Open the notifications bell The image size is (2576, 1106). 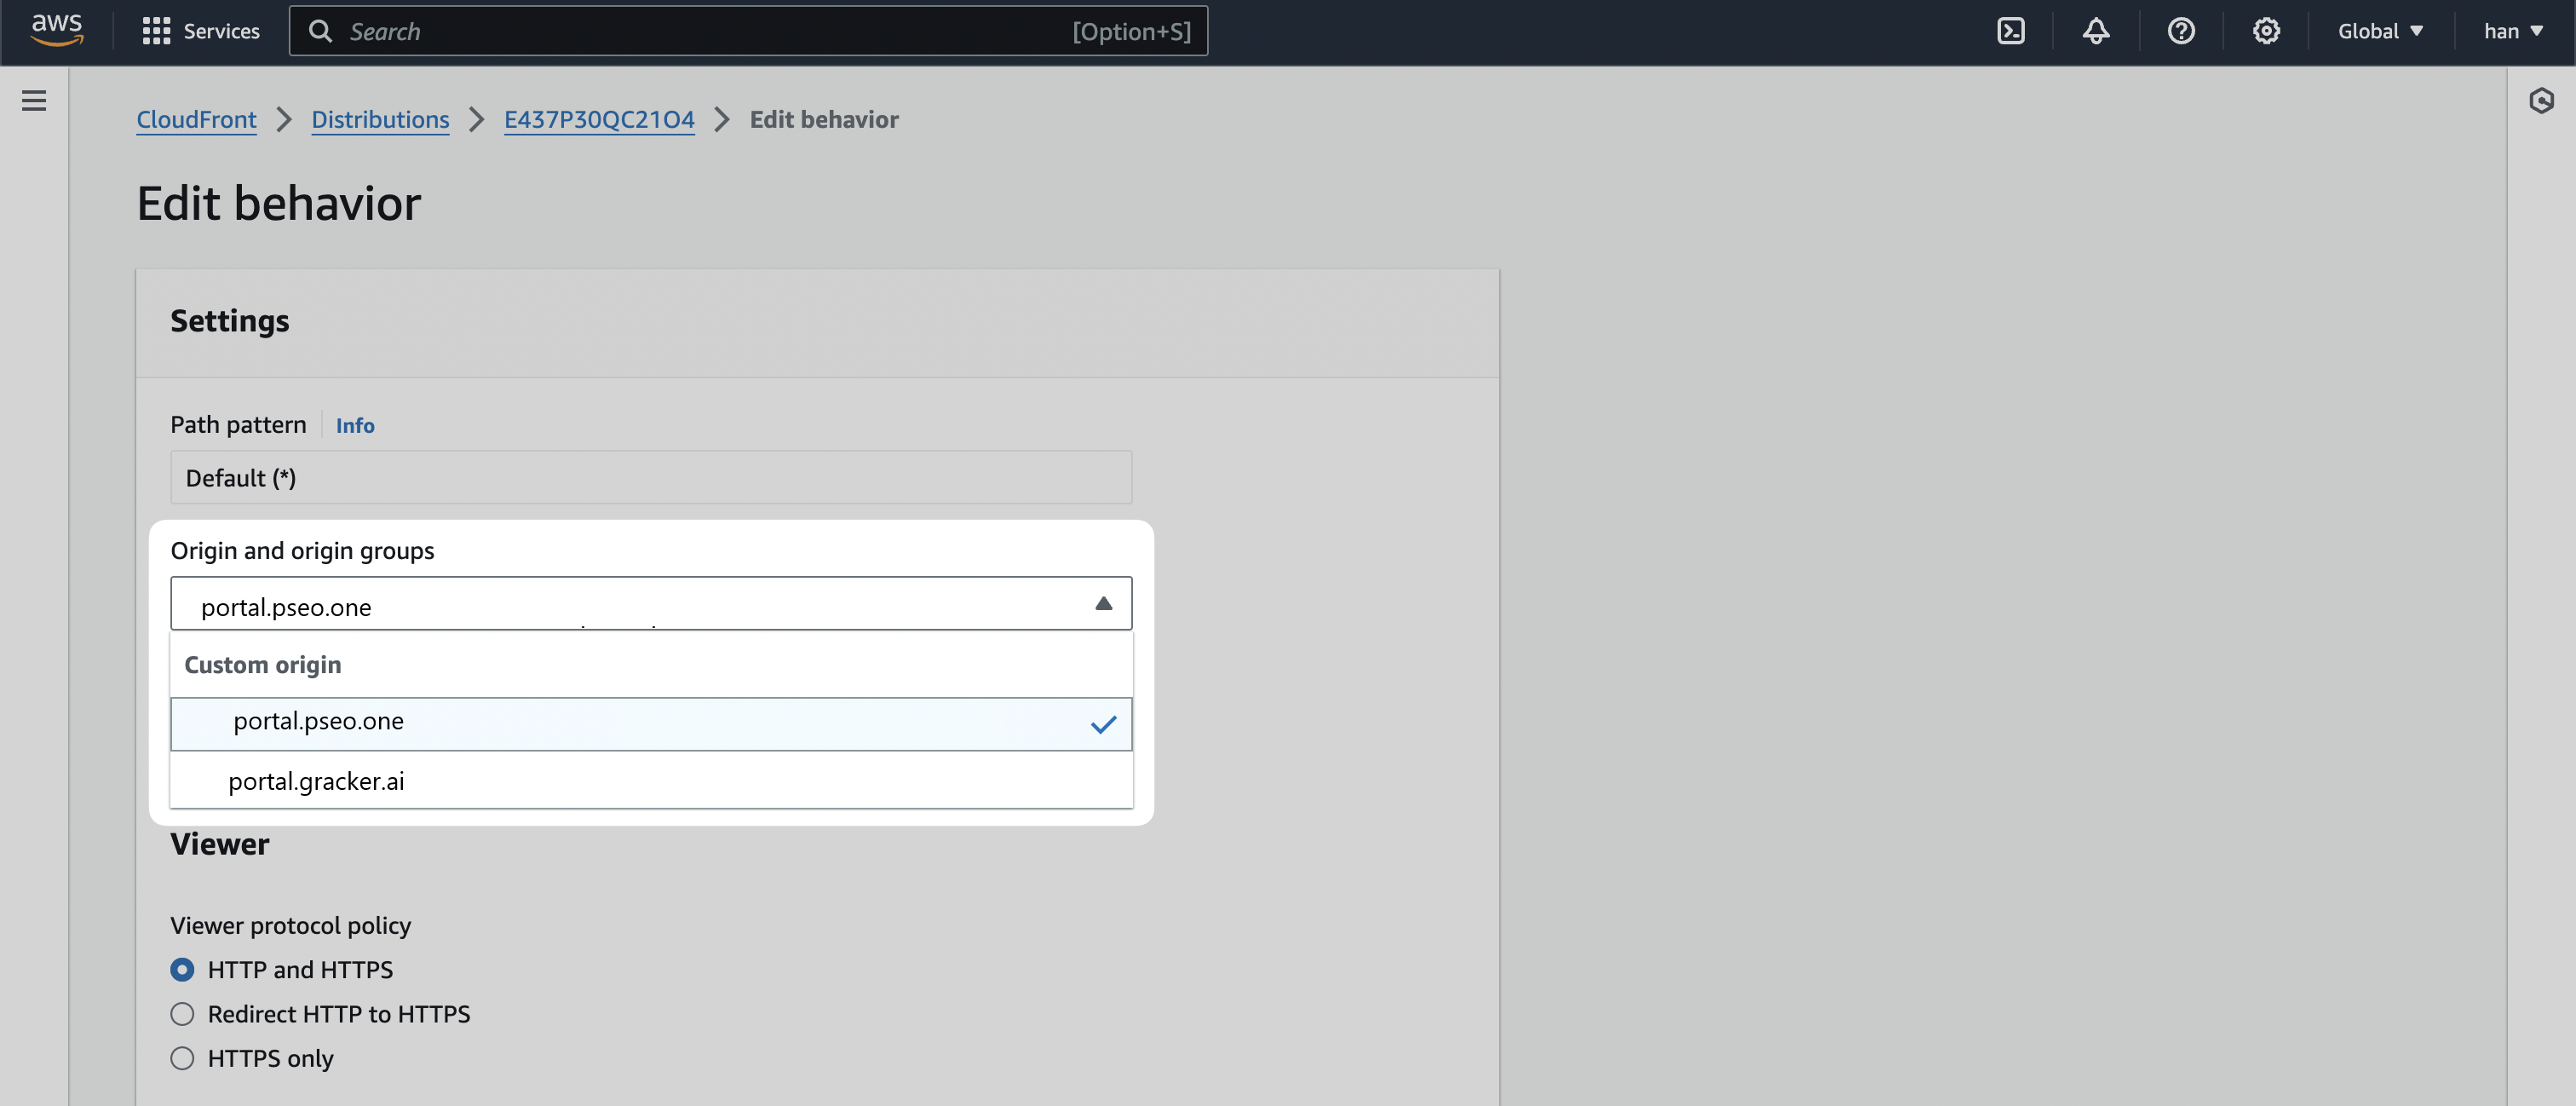pos(2096,31)
